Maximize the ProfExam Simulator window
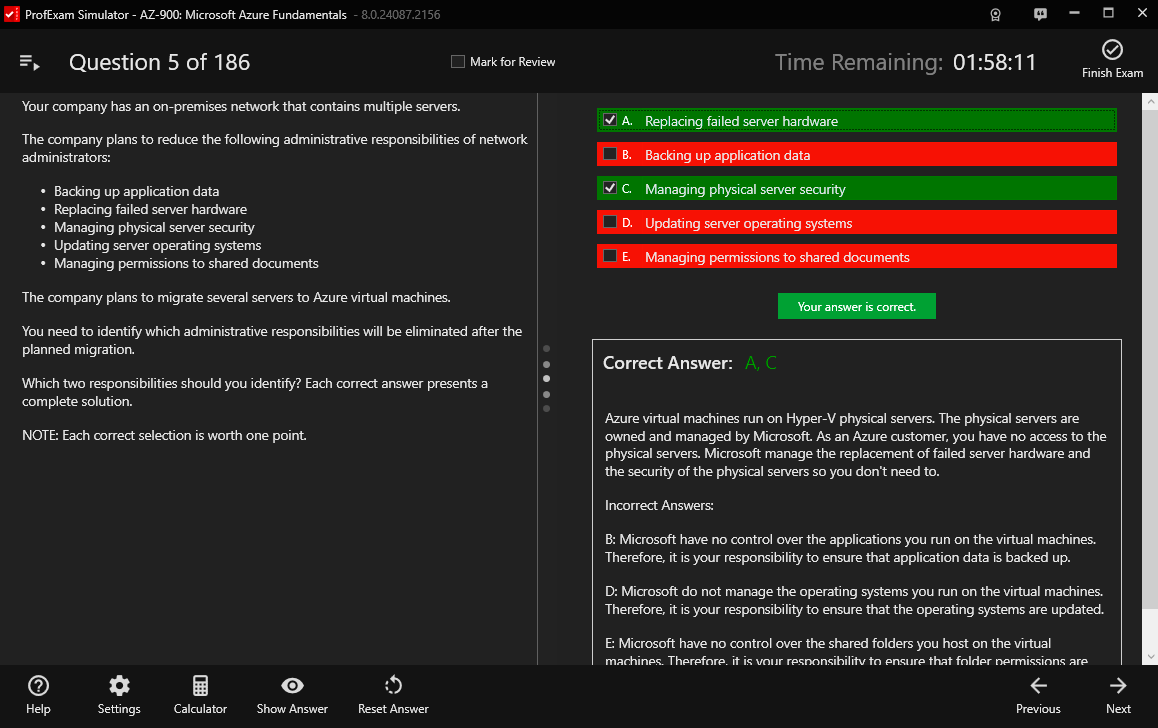Viewport: 1158px width, 728px height. [x=1109, y=13]
